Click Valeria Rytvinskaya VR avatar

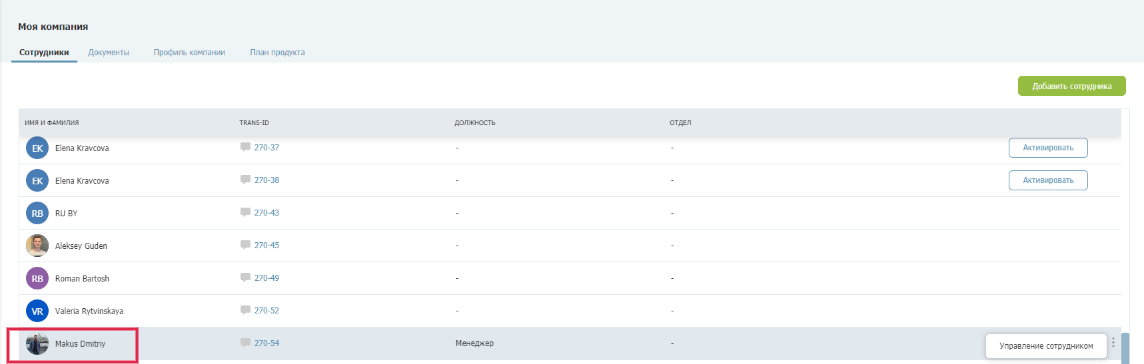pyautogui.click(x=37, y=311)
